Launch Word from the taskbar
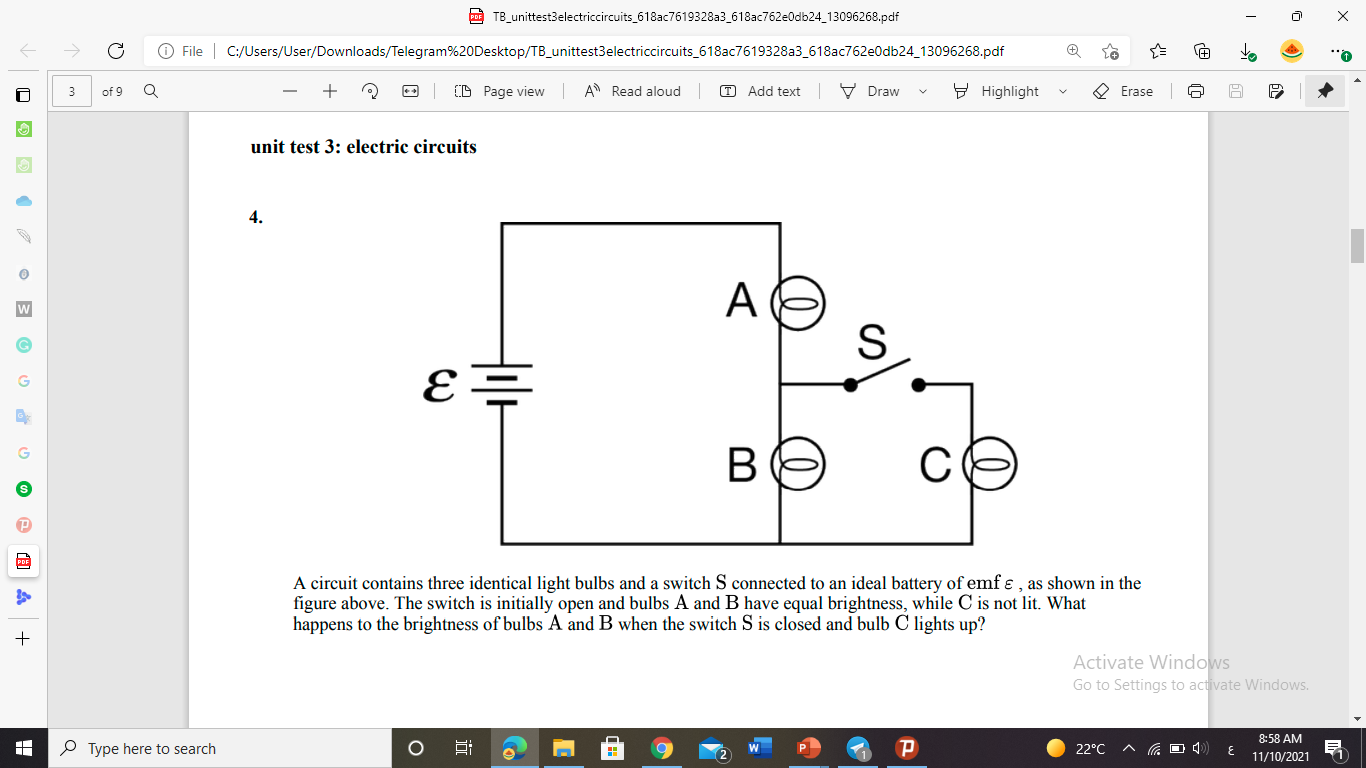The image size is (1366, 768). coord(759,748)
